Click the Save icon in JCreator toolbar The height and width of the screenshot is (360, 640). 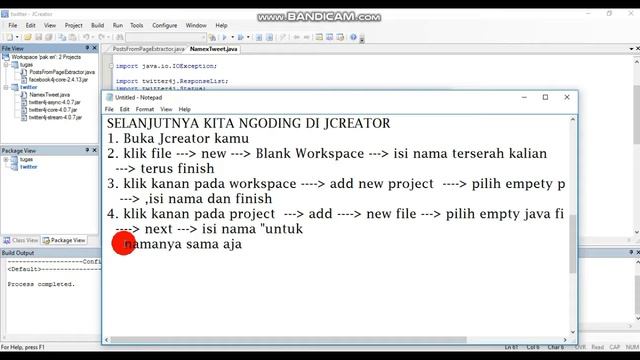pyautogui.click(x=38, y=37)
